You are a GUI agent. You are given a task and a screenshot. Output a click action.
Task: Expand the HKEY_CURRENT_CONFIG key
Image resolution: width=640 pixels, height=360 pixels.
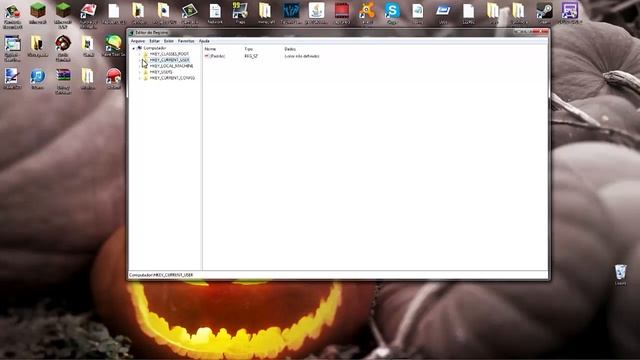(140, 78)
